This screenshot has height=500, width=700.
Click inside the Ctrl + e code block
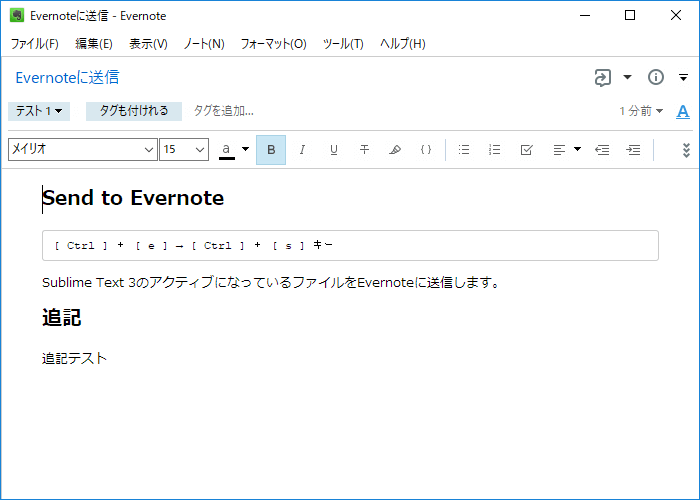click(350, 246)
